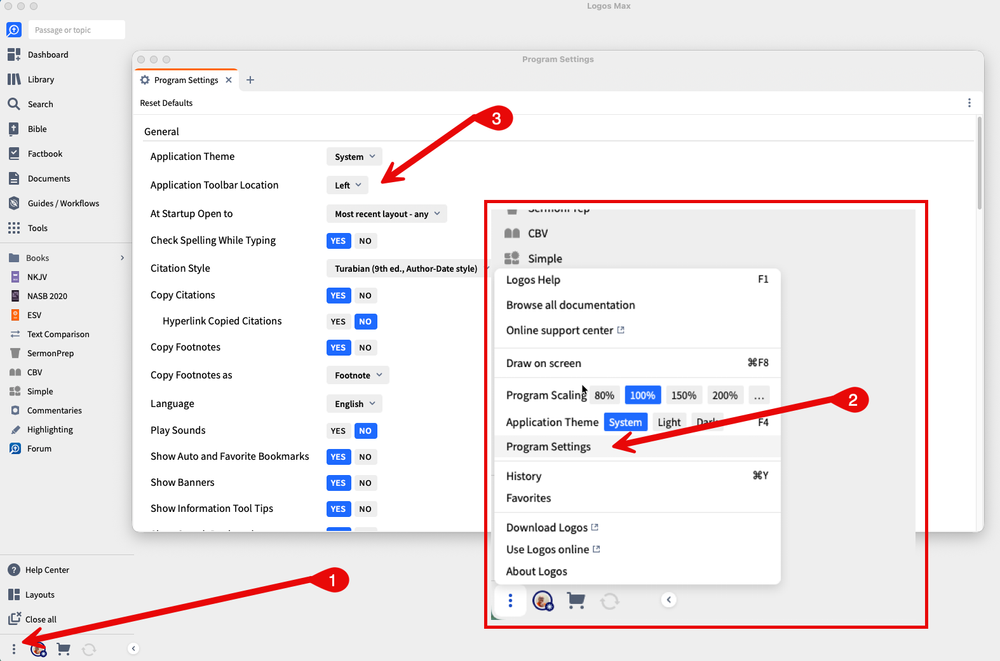Open the NKJV shortcut
The height and width of the screenshot is (661, 1000).
29,277
